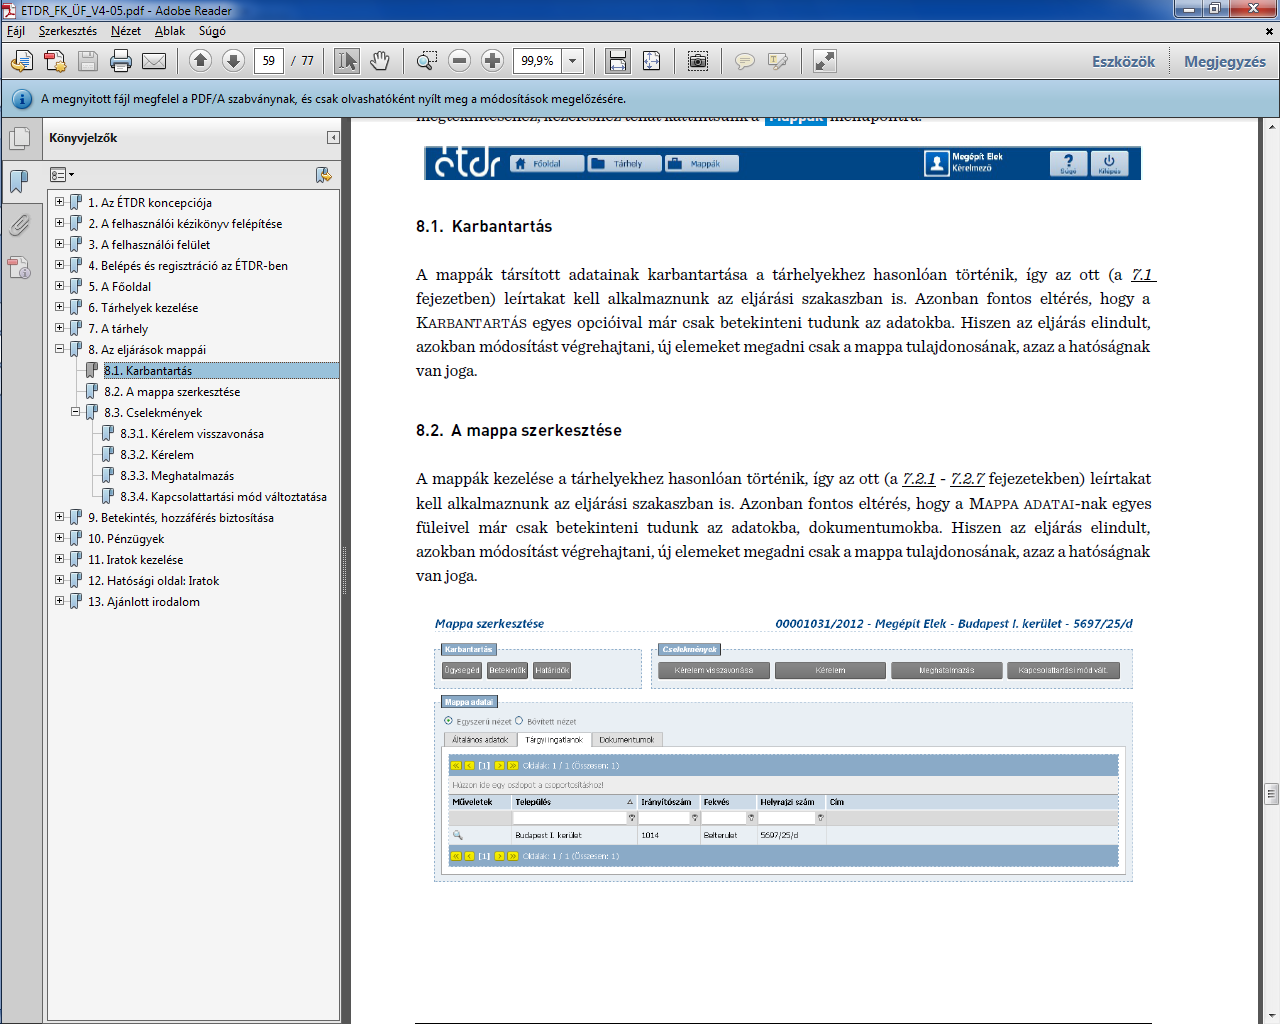Viewport: 1280px width, 1024px height.
Task: Expand bookmark 9. Betekintés, hozzáférés biztosítása
Action: click(x=59, y=517)
